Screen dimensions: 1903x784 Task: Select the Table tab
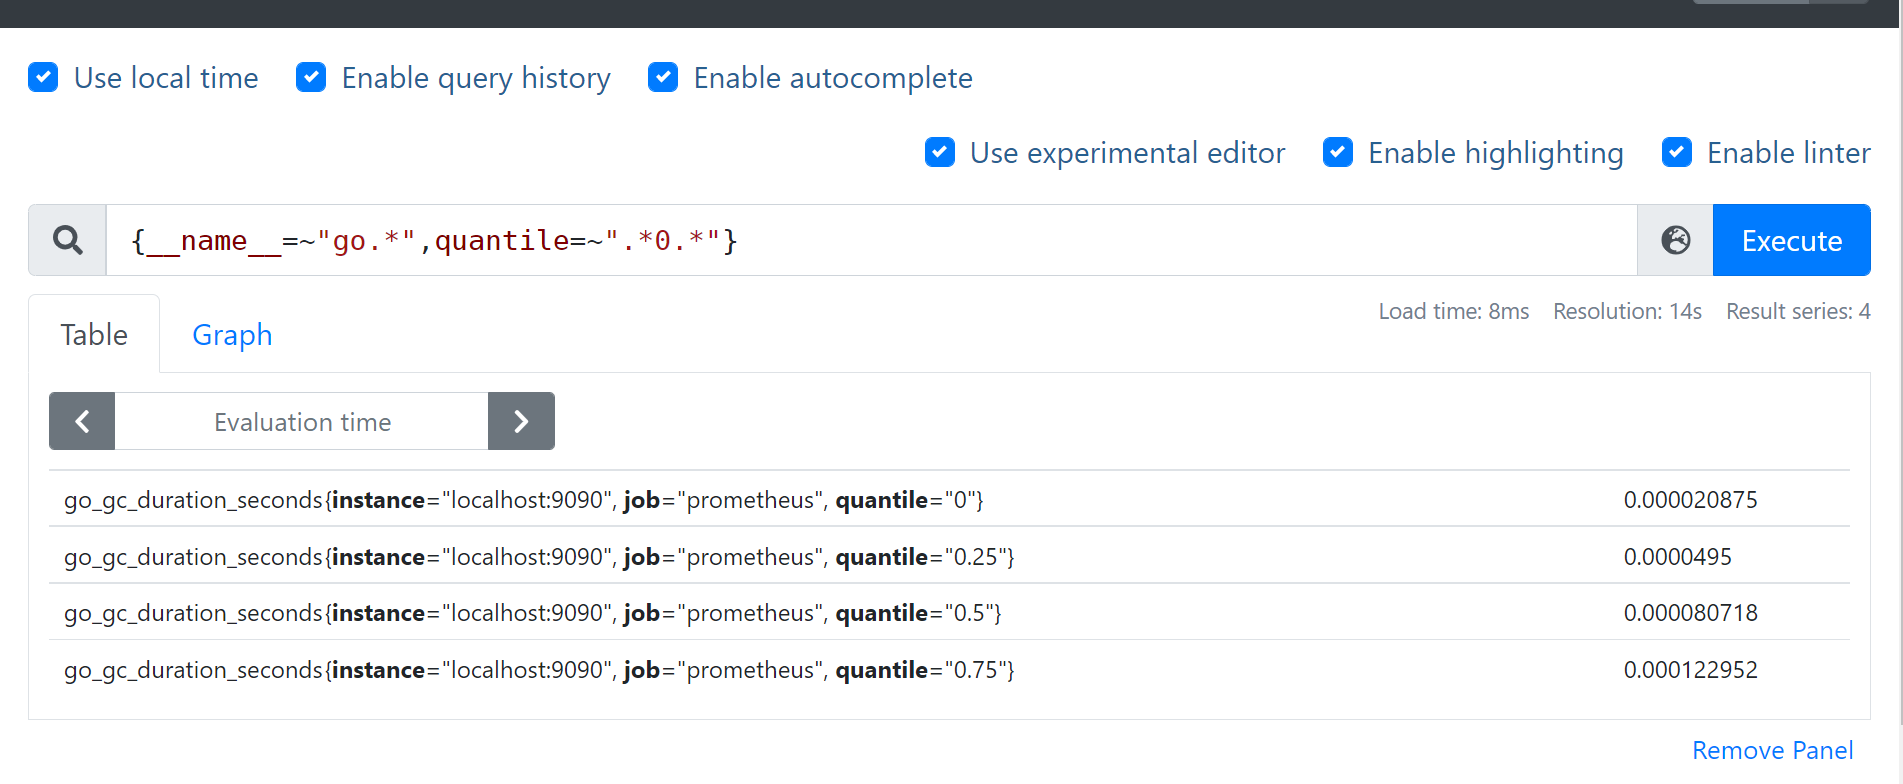click(x=94, y=335)
